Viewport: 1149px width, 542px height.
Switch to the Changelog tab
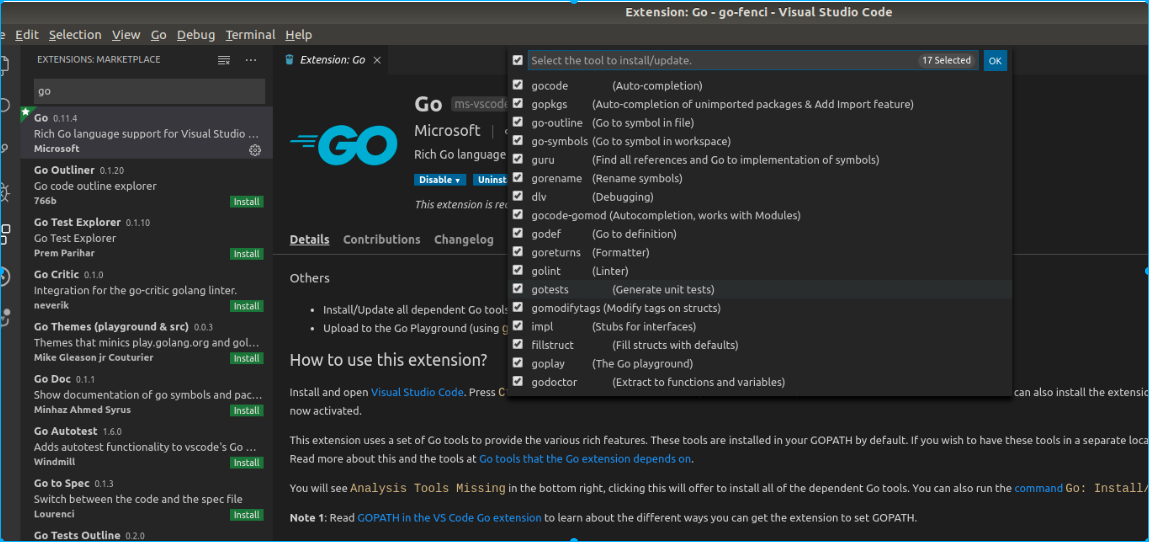tap(463, 240)
